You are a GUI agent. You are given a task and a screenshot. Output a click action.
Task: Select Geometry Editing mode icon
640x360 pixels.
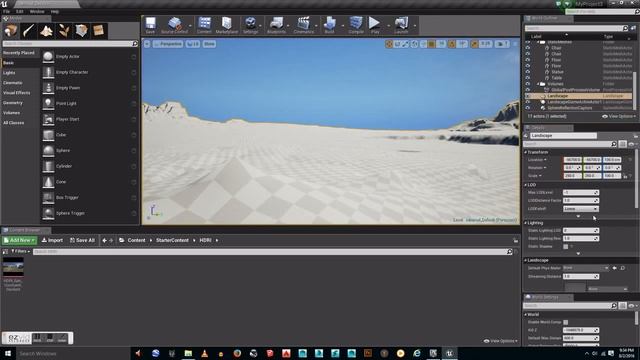point(81,31)
